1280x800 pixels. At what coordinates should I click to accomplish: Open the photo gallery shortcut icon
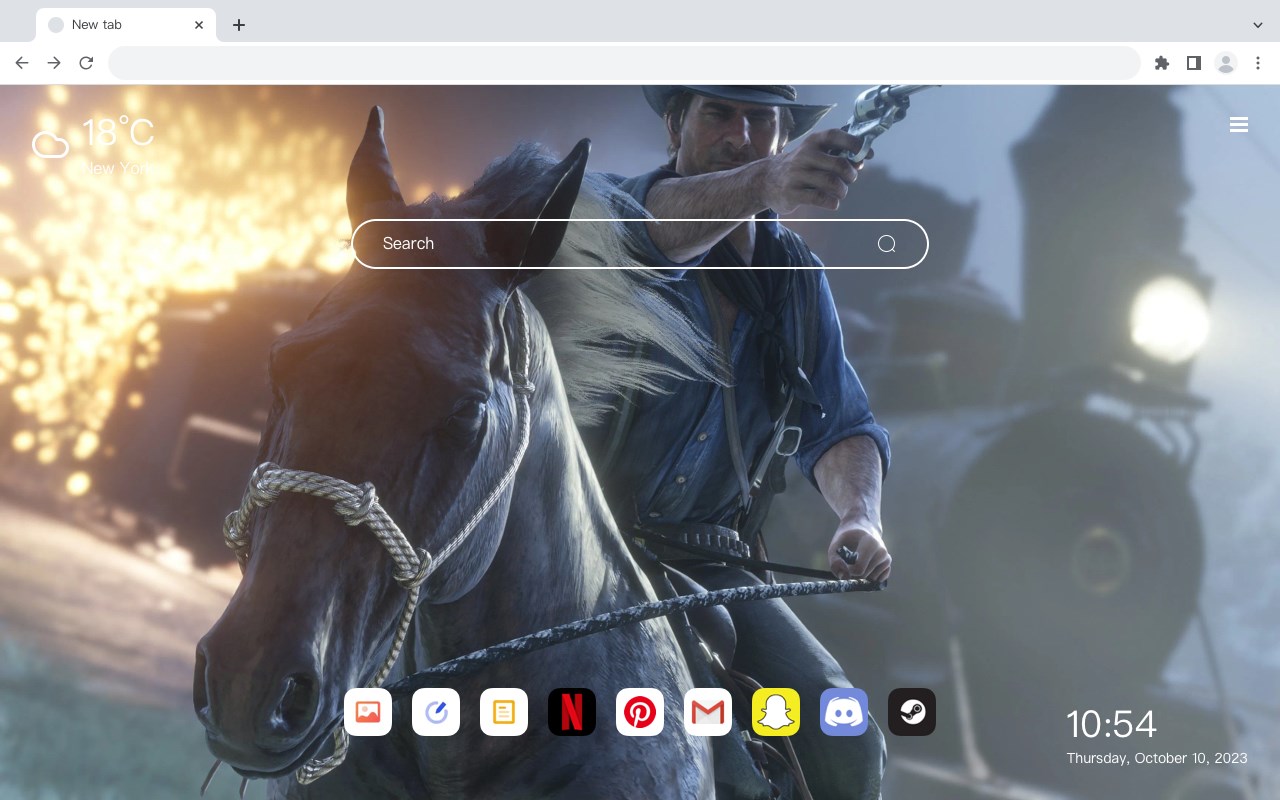point(368,712)
